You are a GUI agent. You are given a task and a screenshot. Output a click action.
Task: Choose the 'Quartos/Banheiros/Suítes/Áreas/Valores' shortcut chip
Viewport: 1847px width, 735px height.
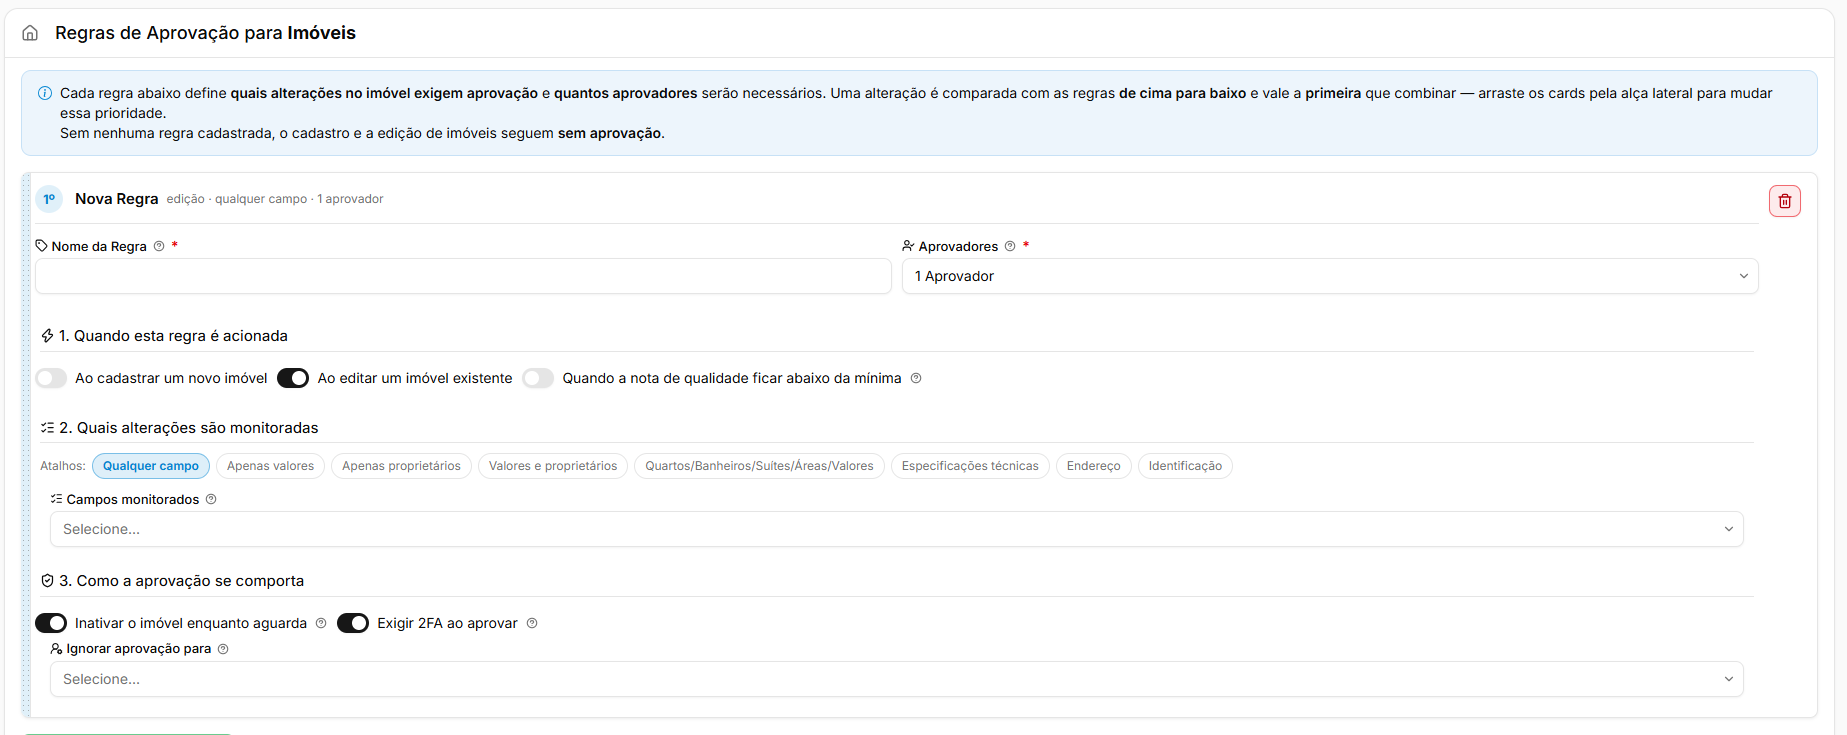tap(759, 466)
